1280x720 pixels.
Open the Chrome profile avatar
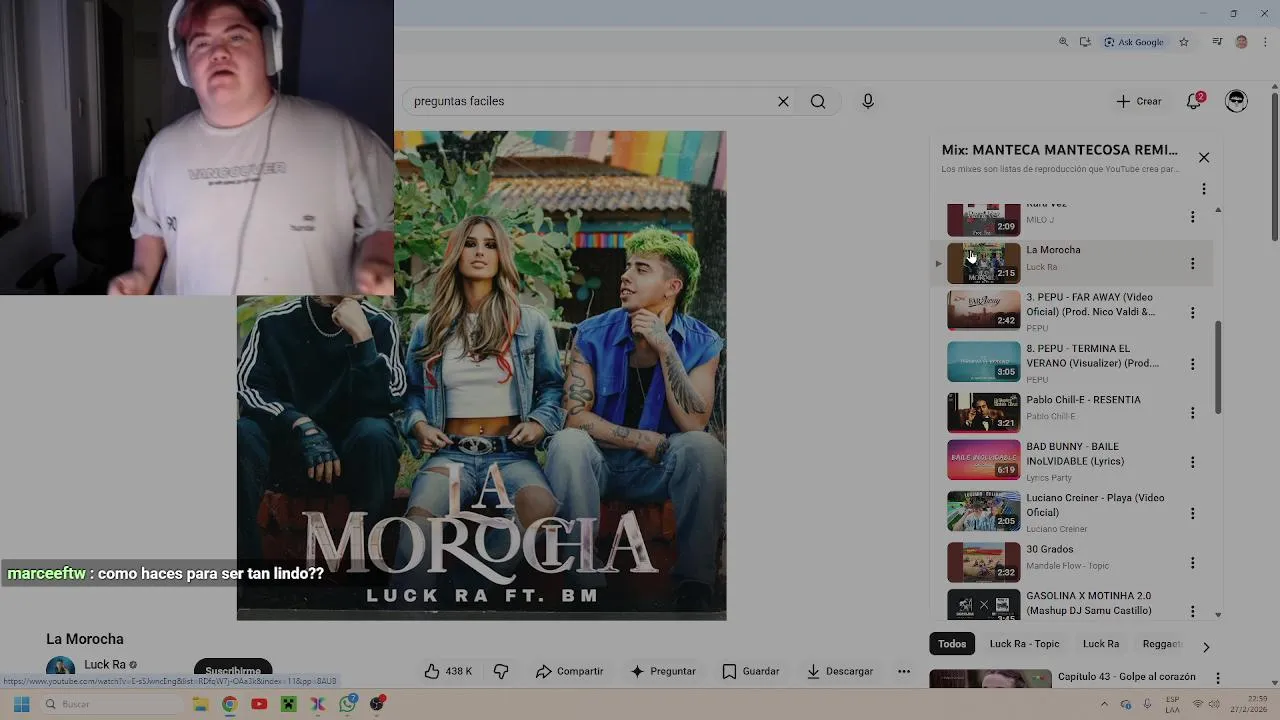tap(1242, 42)
